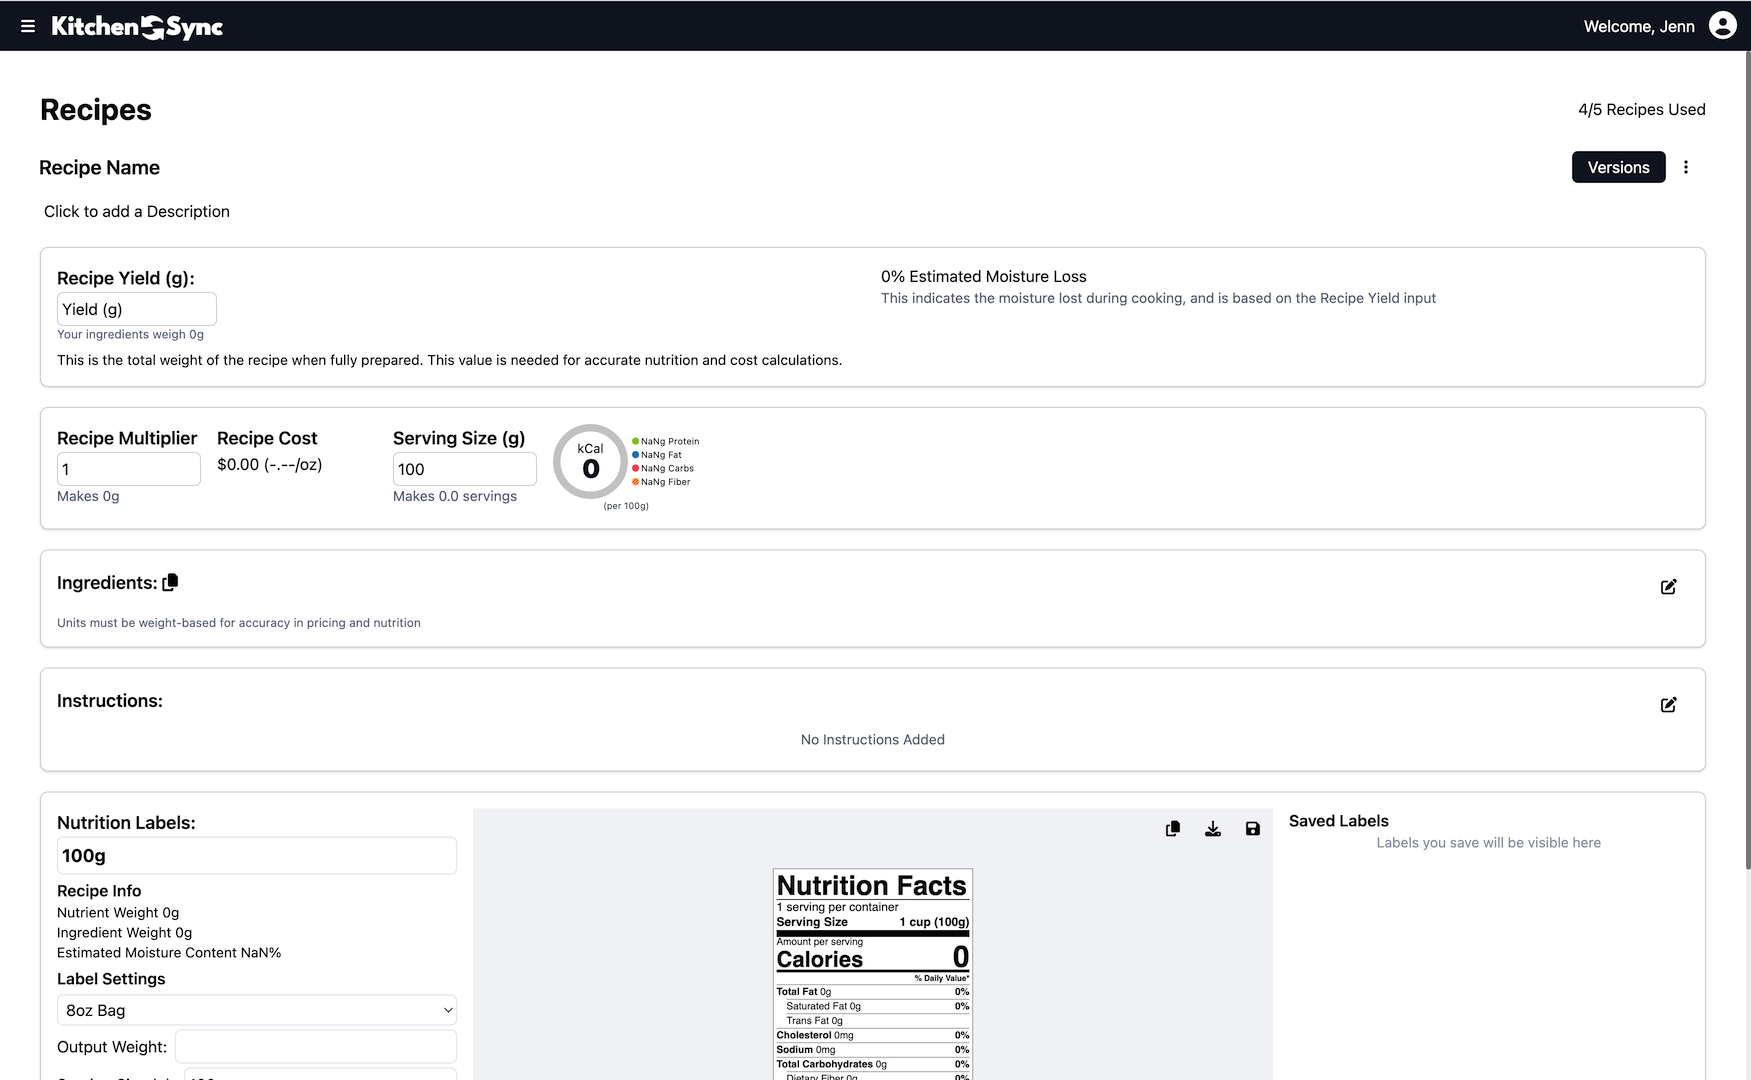The image size is (1751, 1080).
Task: Click the Recipe Yield input field
Action: pos(136,308)
